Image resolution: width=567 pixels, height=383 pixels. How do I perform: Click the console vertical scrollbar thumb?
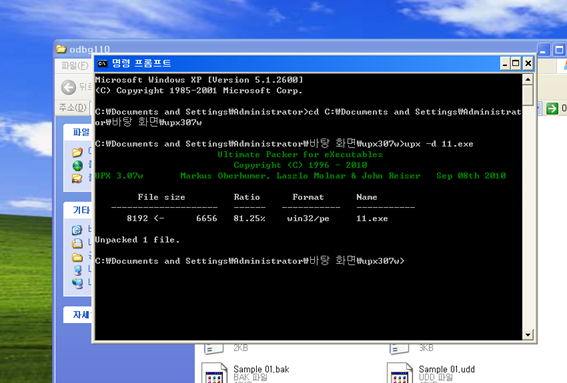click(x=528, y=95)
